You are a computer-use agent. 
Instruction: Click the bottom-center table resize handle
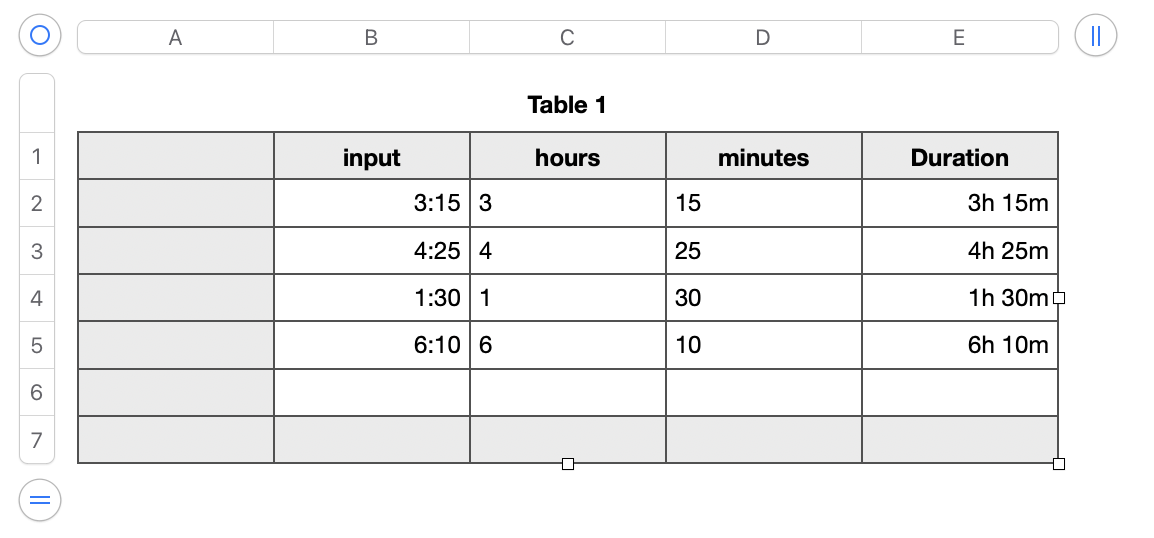[x=567, y=464]
